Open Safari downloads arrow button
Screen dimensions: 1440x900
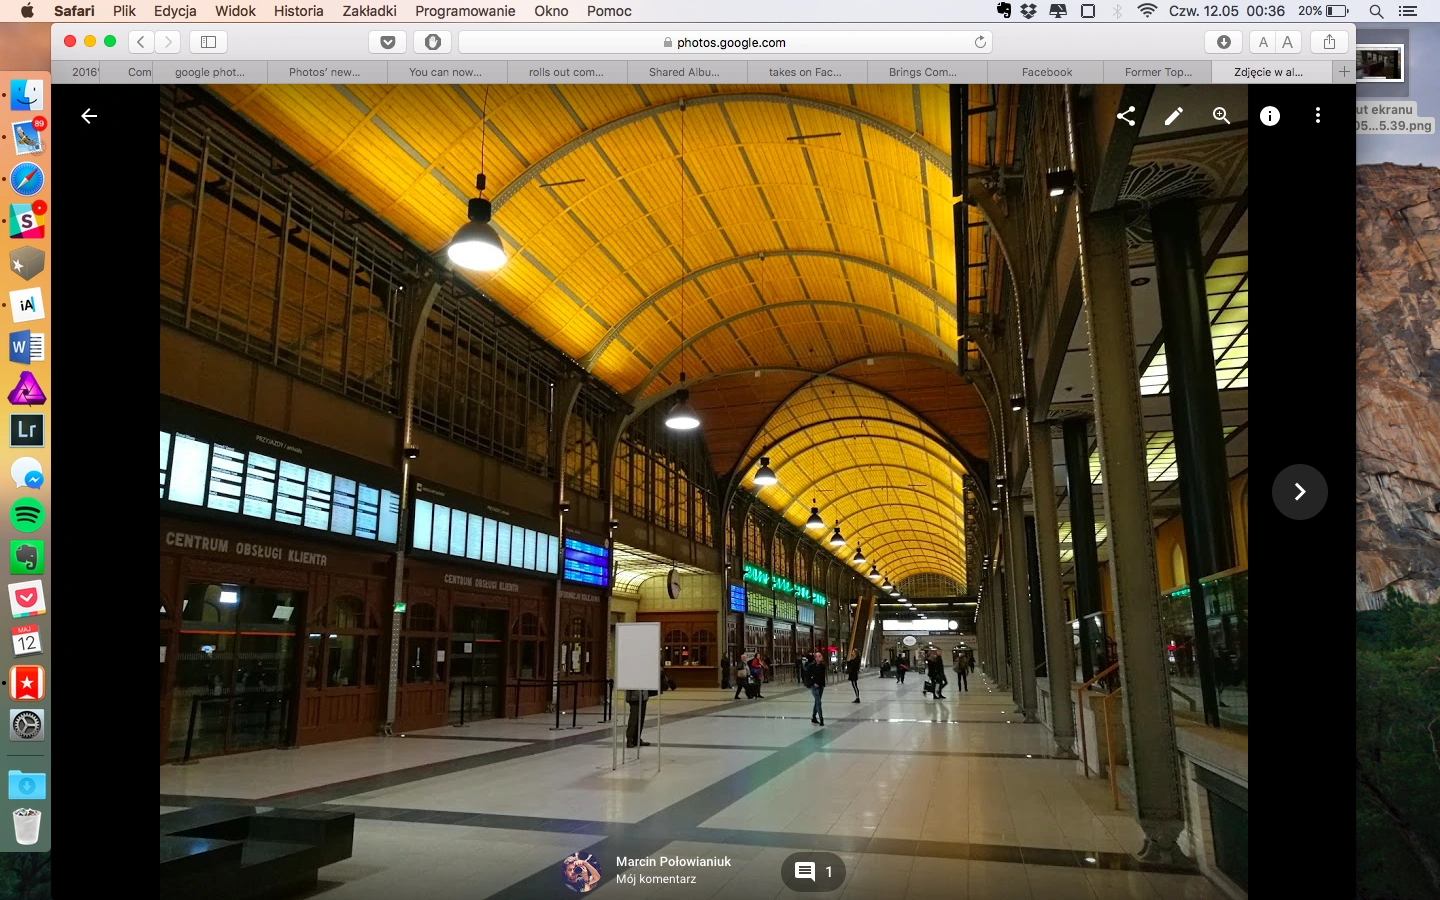(x=1224, y=42)
